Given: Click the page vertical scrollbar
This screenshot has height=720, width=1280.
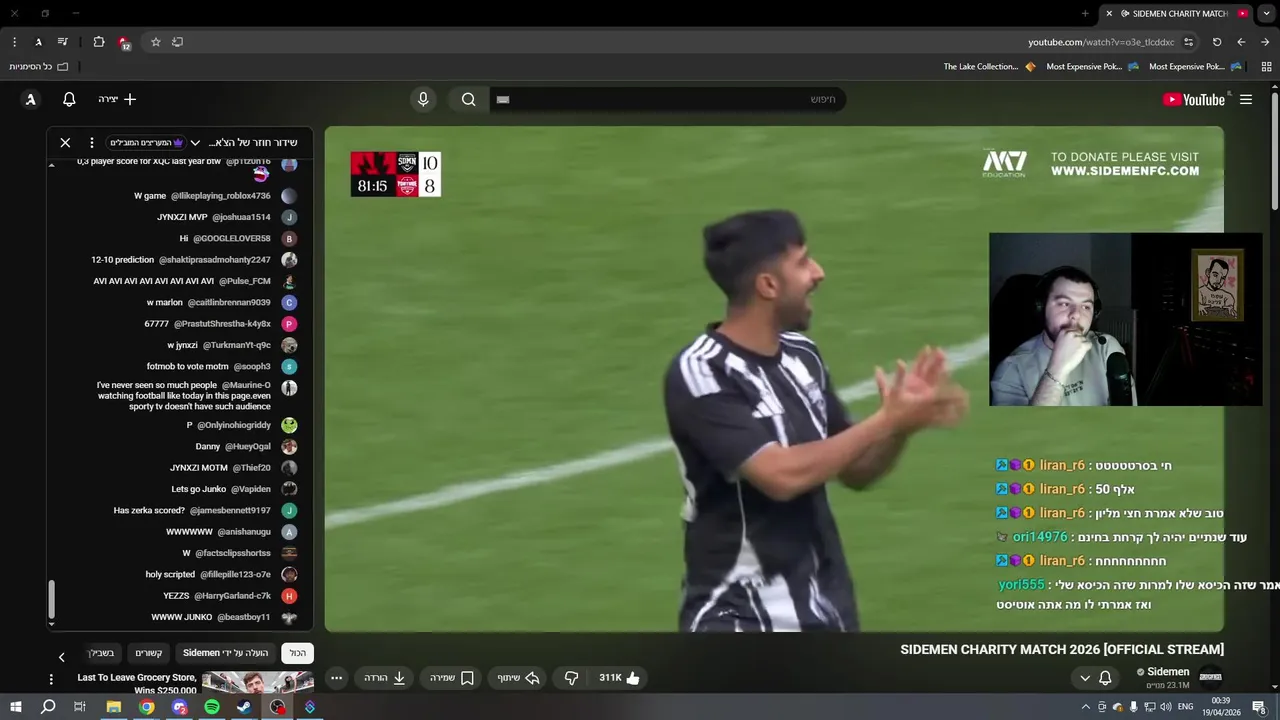Looking at the screenshot, I should (1274, 150).
